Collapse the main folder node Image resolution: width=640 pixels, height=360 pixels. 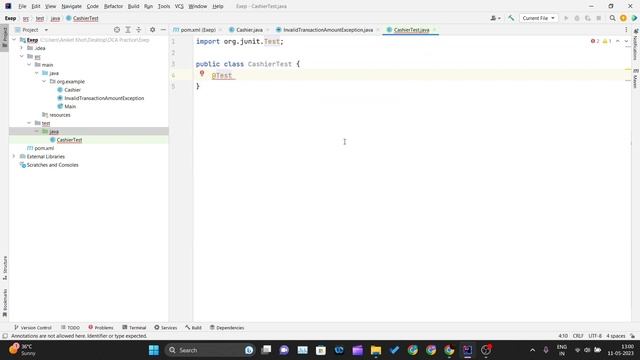(29, 65)
